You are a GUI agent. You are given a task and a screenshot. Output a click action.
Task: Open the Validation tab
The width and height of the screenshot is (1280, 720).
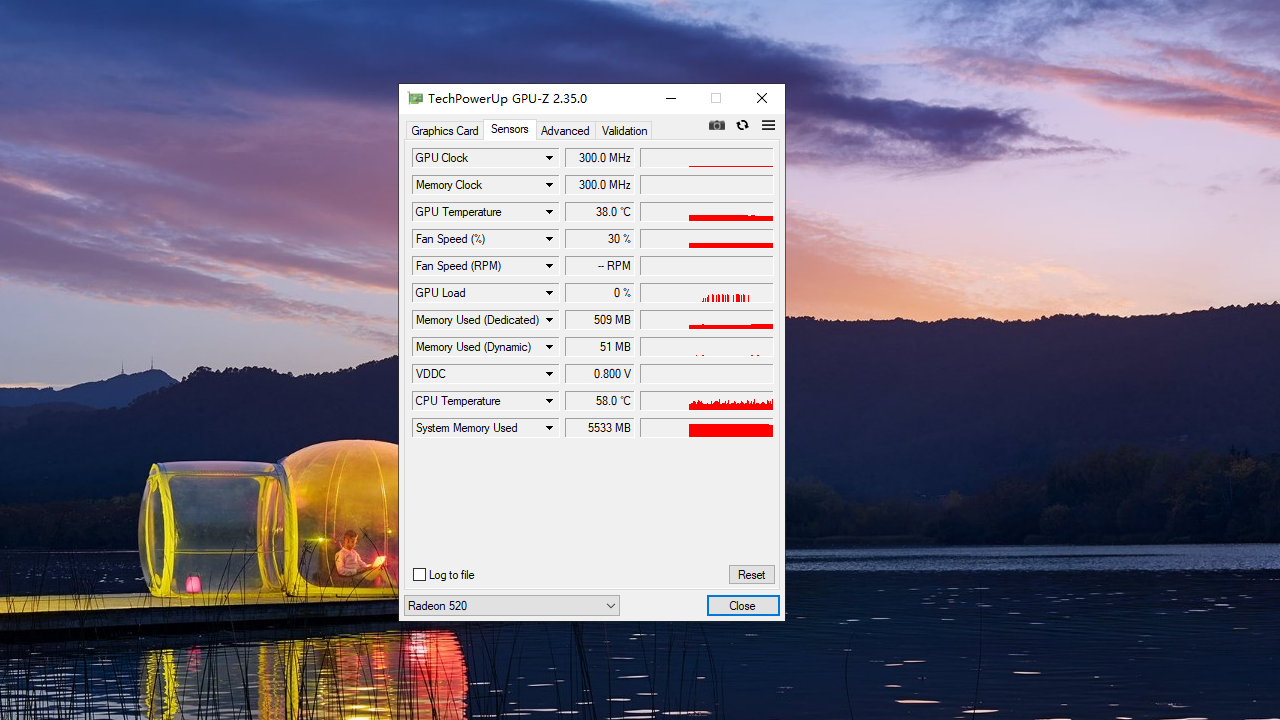click(623, 130)
